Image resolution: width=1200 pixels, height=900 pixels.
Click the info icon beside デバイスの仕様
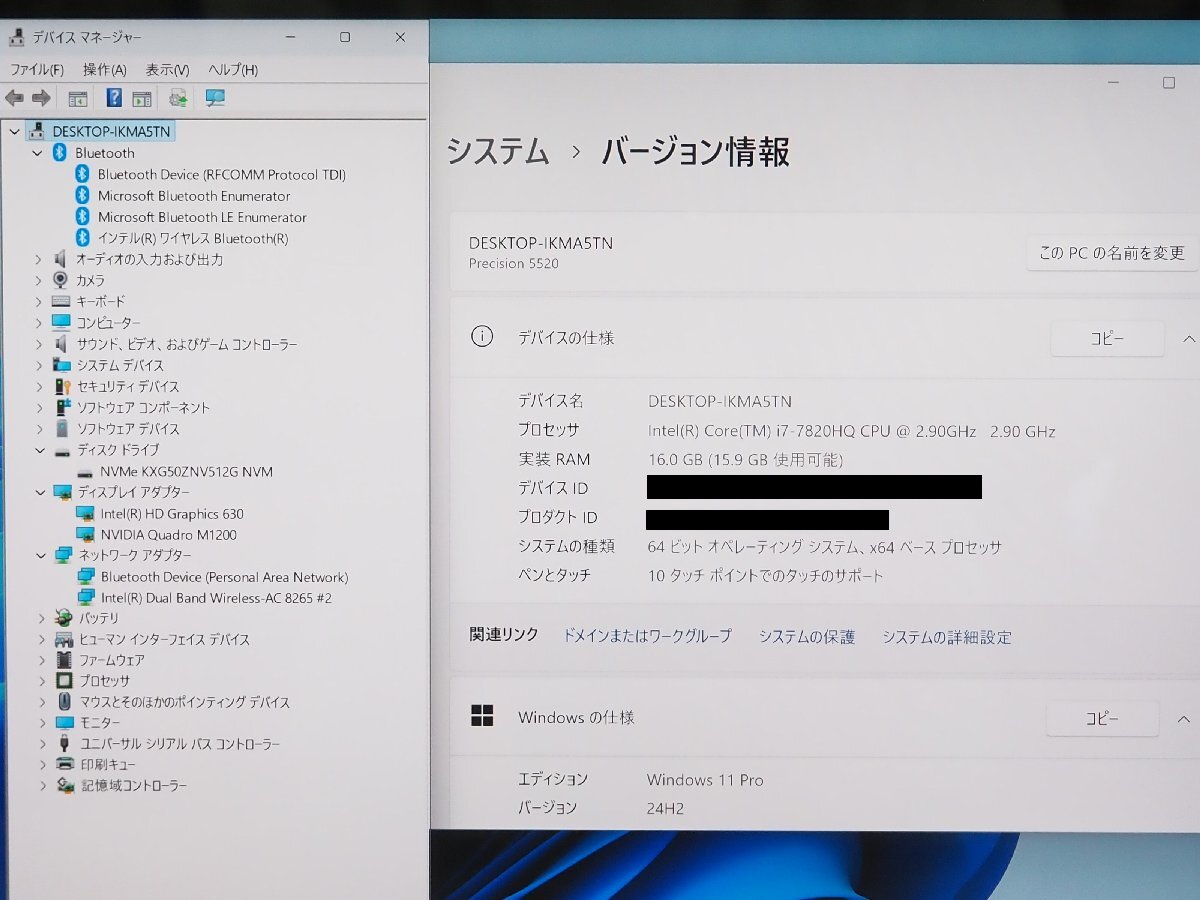pos(482,337)
